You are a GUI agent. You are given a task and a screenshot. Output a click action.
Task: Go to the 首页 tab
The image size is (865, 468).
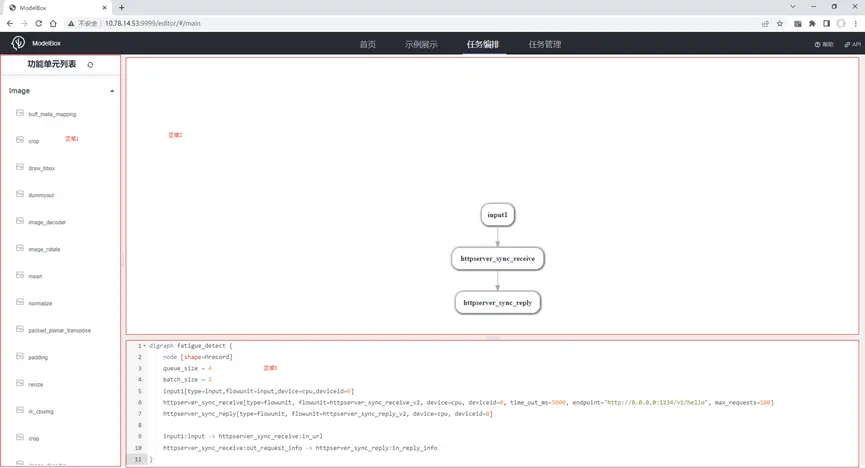(368, 44)
